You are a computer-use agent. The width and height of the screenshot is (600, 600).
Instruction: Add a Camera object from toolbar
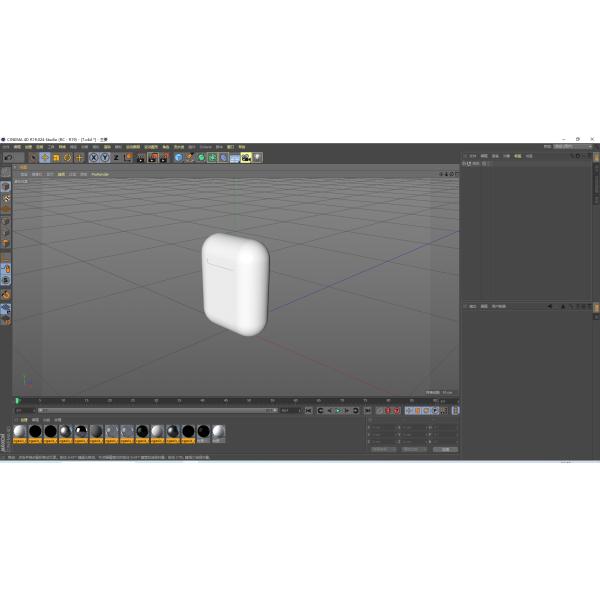pos(246,158)
